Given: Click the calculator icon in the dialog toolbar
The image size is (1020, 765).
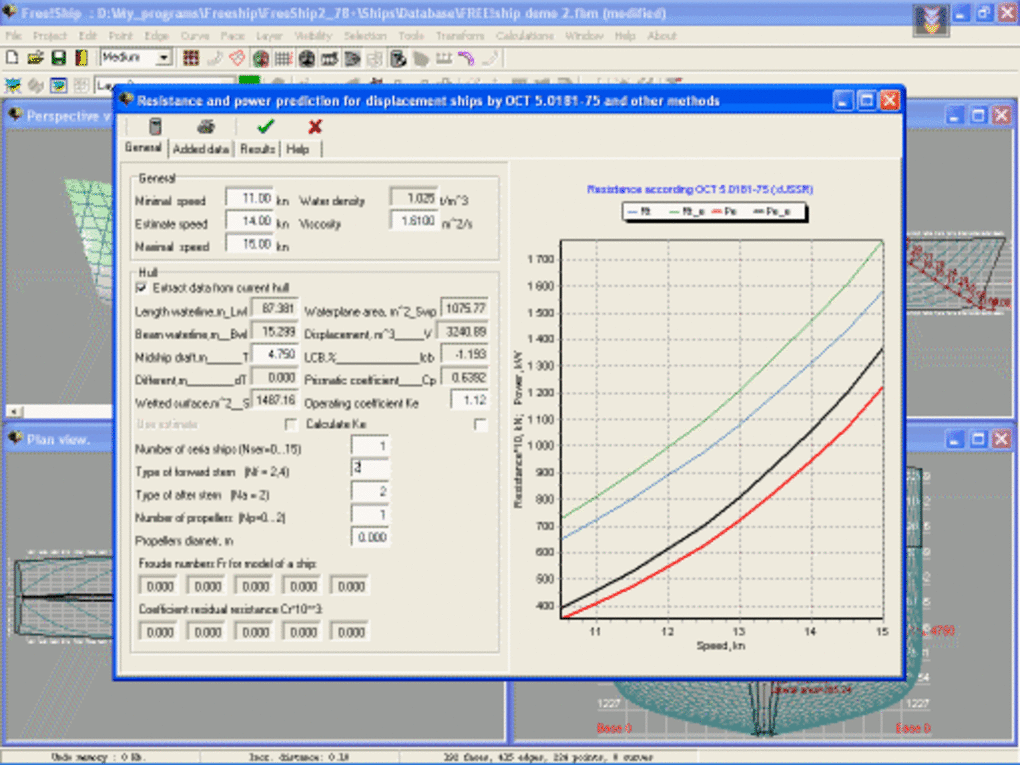Looking at the screenshot, I should click(155, 126).
